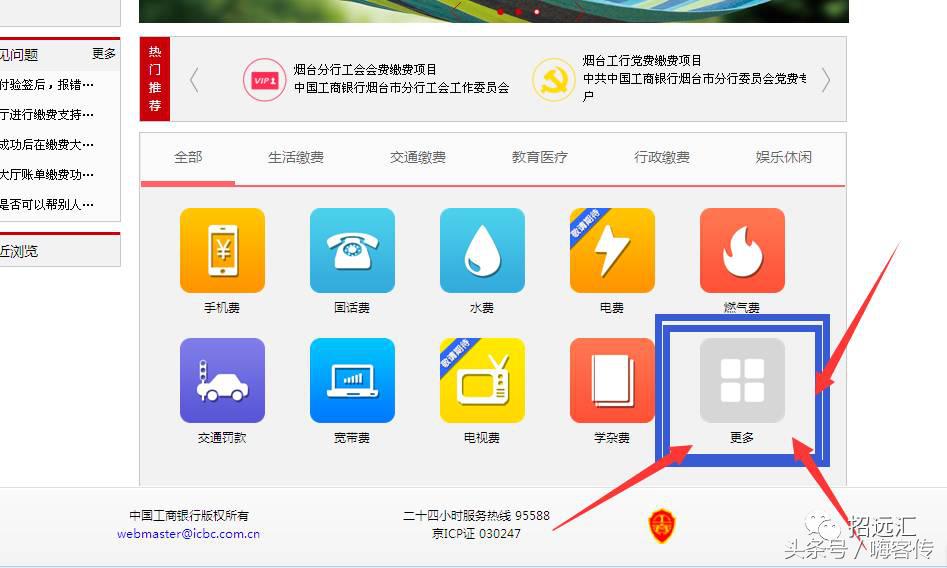This screenshot has width=947, height=568.
Task: Open the 烟台工行党费缴费项目 link
Action: tap(642, 60)
